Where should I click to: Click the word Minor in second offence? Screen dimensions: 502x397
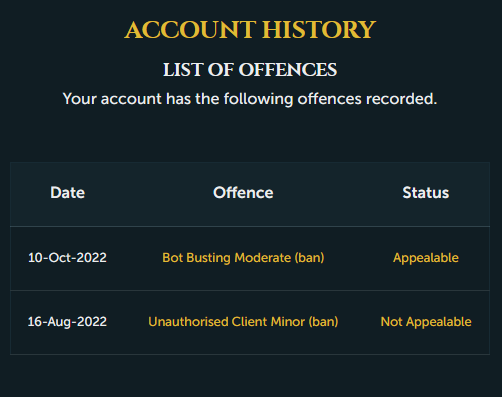click(288, 322)
